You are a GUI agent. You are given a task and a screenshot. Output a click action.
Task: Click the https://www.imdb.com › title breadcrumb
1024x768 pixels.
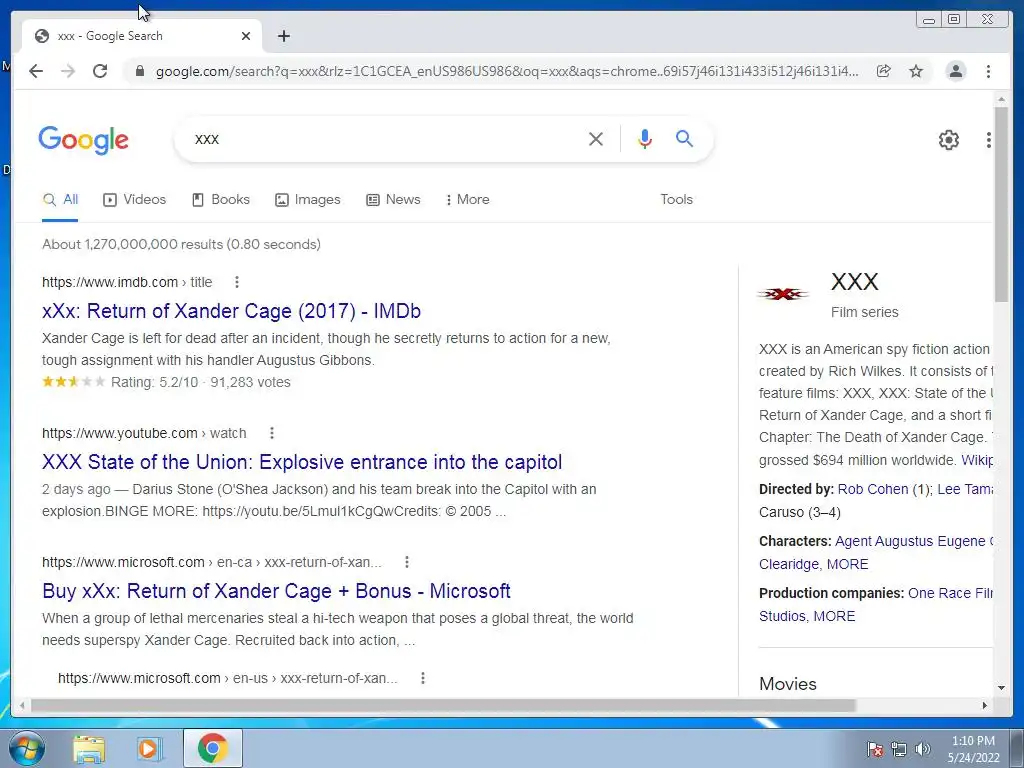point(127,282)
